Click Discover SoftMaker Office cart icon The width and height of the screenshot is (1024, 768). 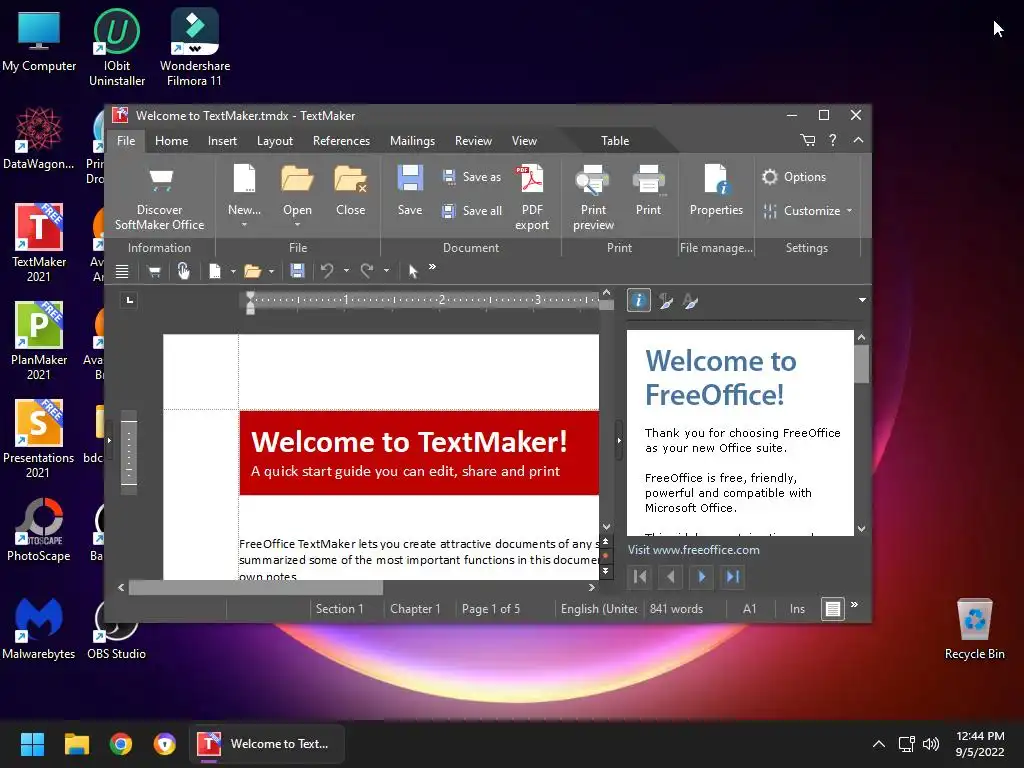tap(160, 179)
